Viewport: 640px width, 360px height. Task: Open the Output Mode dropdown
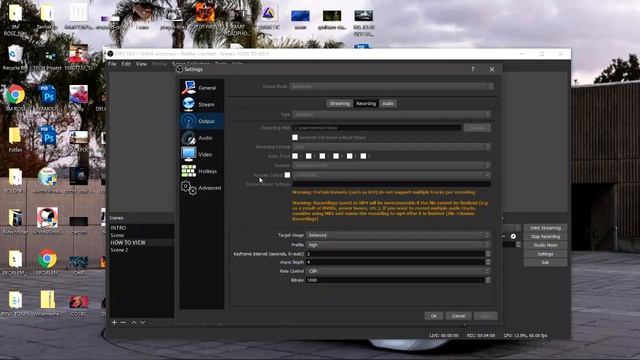391,86
